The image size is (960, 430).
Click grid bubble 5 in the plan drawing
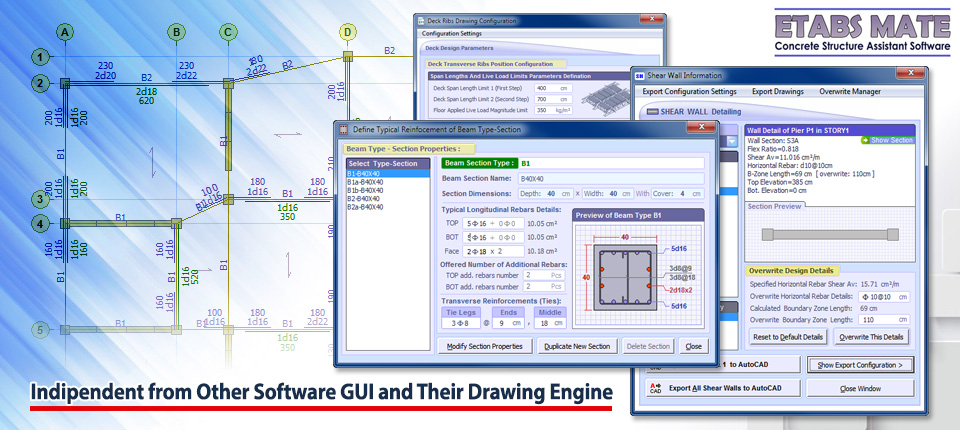point(40,330)
